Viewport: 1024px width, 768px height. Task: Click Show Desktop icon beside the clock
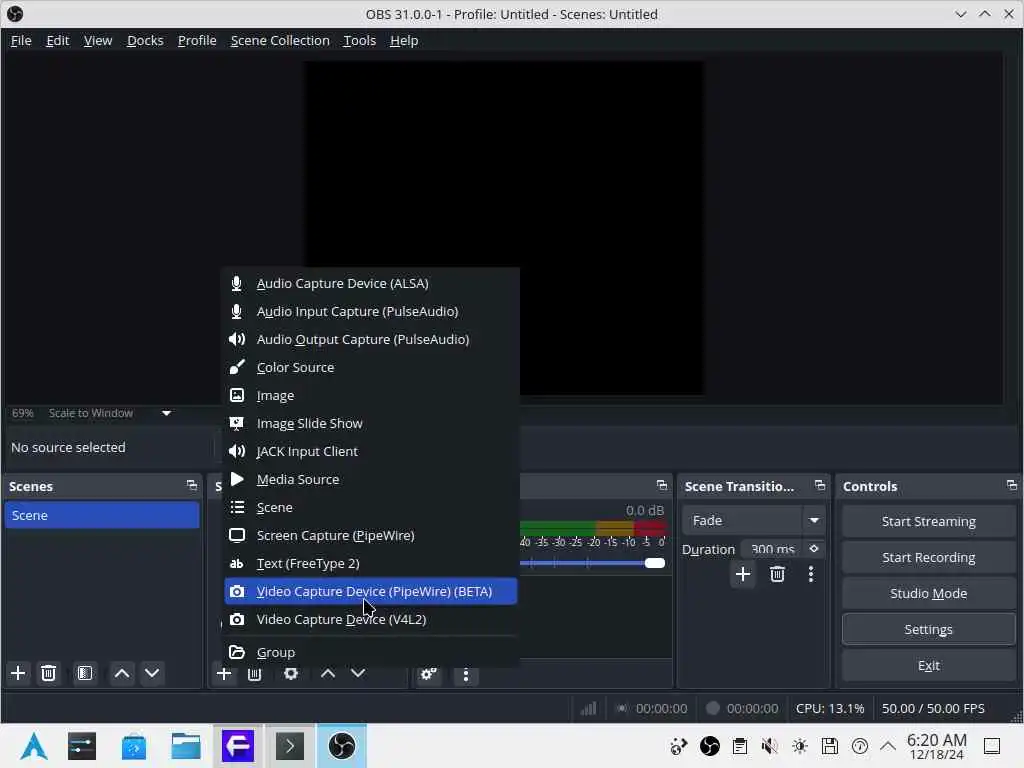[992, 746]
